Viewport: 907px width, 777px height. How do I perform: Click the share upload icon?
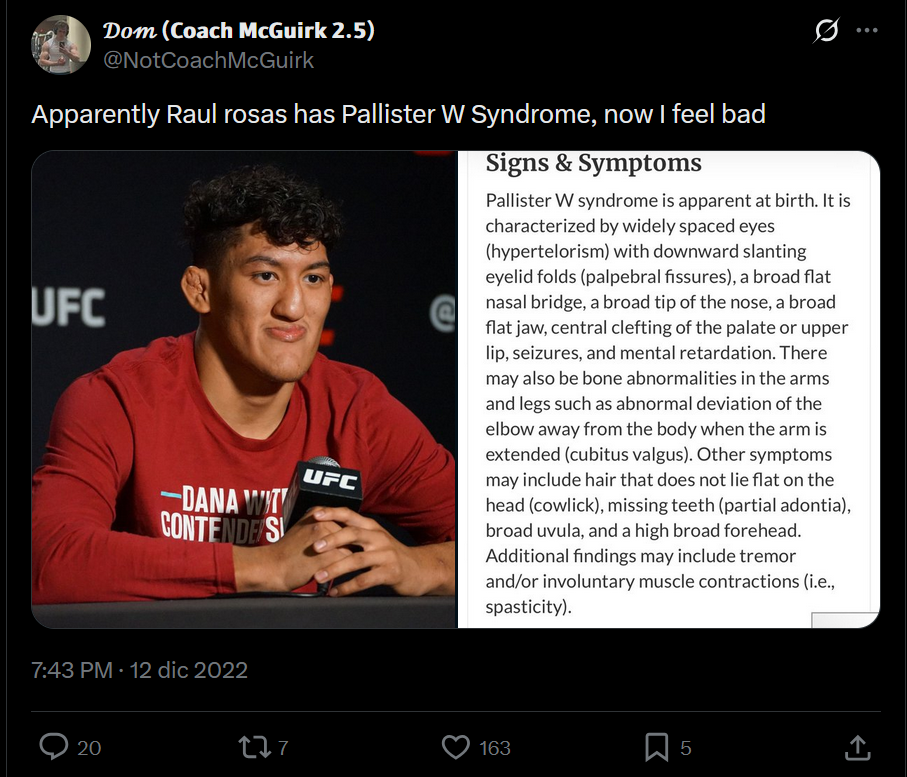857,746
